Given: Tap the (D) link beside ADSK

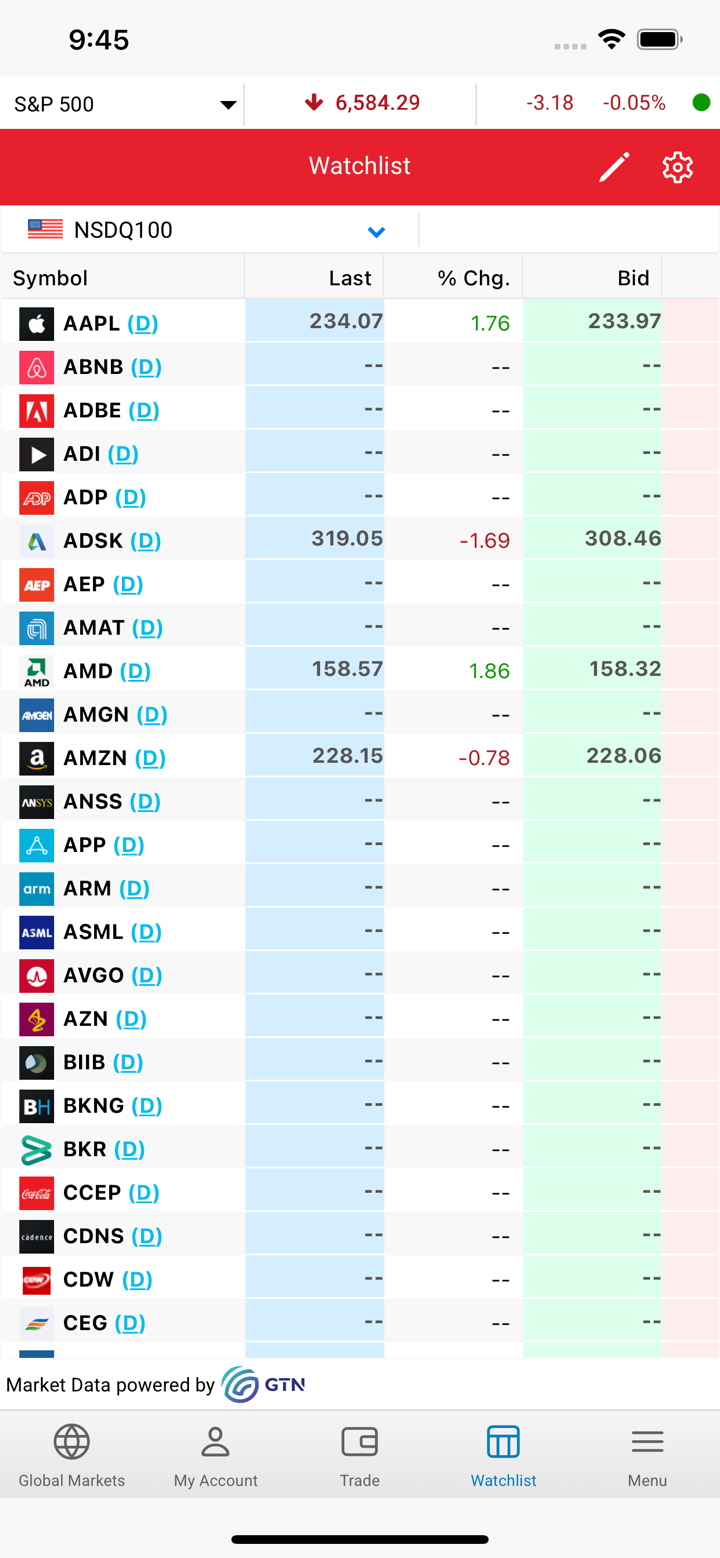Looking at the screenshot, I should 146,541.
